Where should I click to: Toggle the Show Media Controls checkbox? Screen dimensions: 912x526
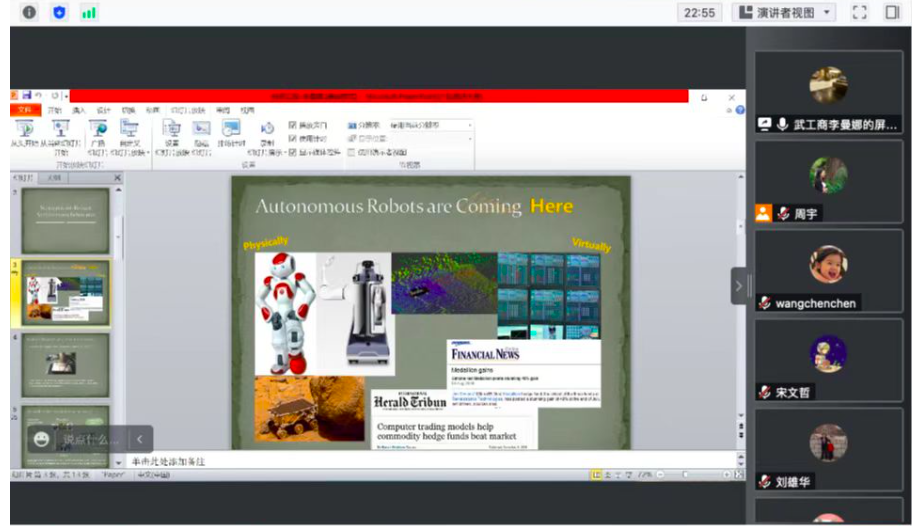293,152
